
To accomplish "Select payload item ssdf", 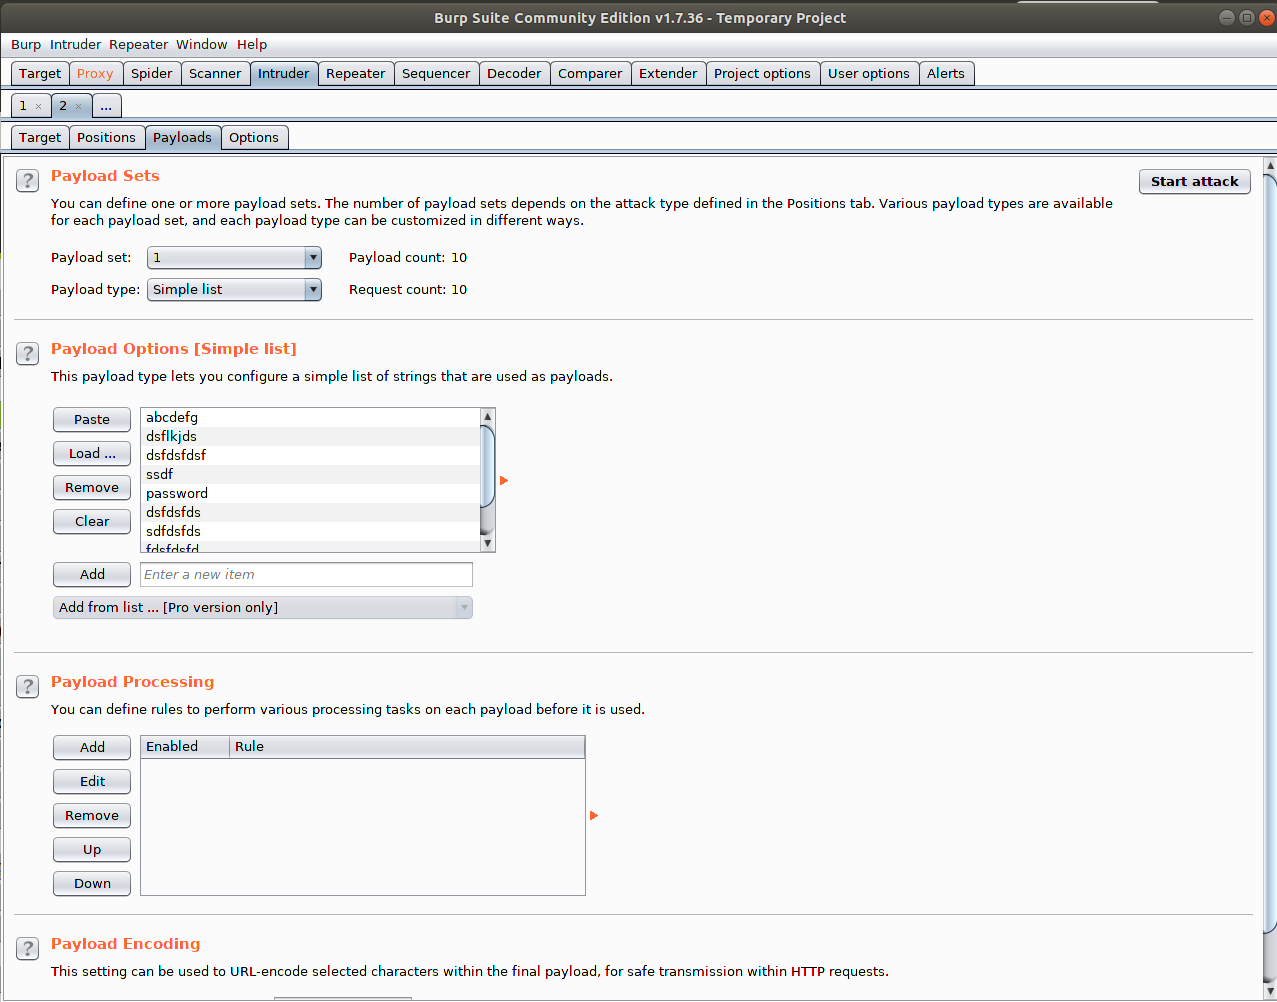I will (x=310, y=475).
